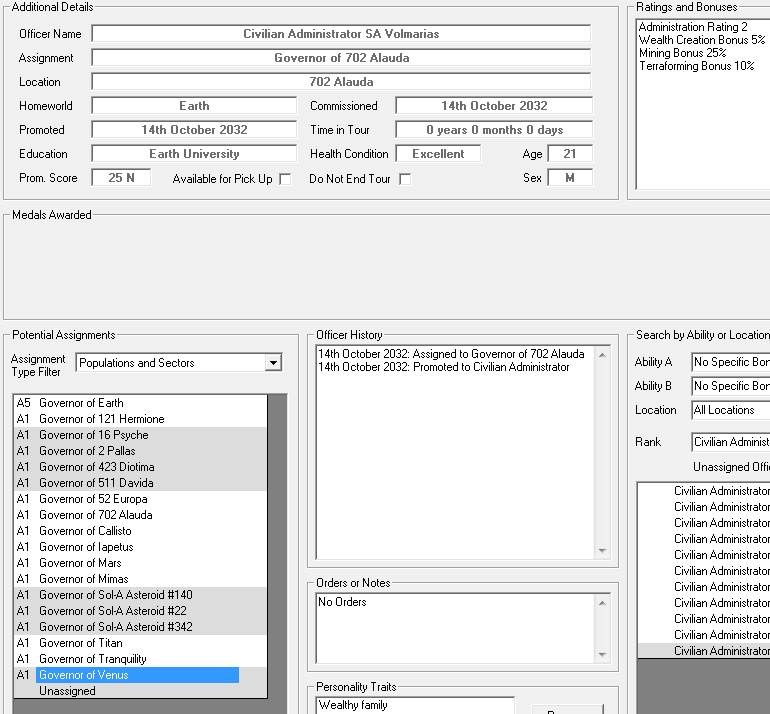Click Terraforming Bonus 10% entry
The width and height of the screenshot is (770, 714).
click(696, 66)
